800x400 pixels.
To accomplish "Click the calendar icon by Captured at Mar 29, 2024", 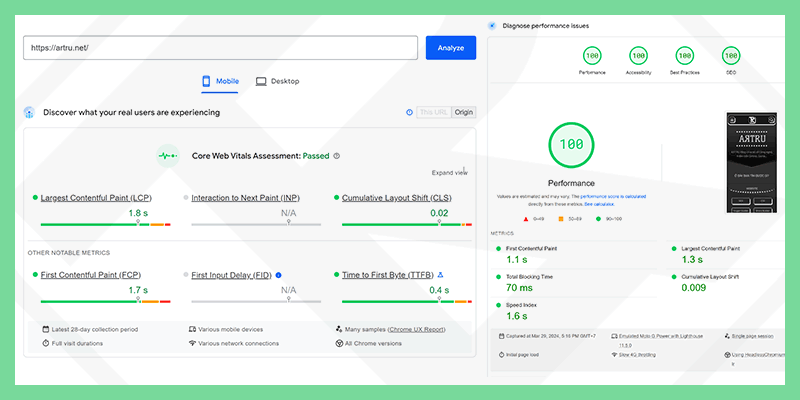I will (501, 336).
